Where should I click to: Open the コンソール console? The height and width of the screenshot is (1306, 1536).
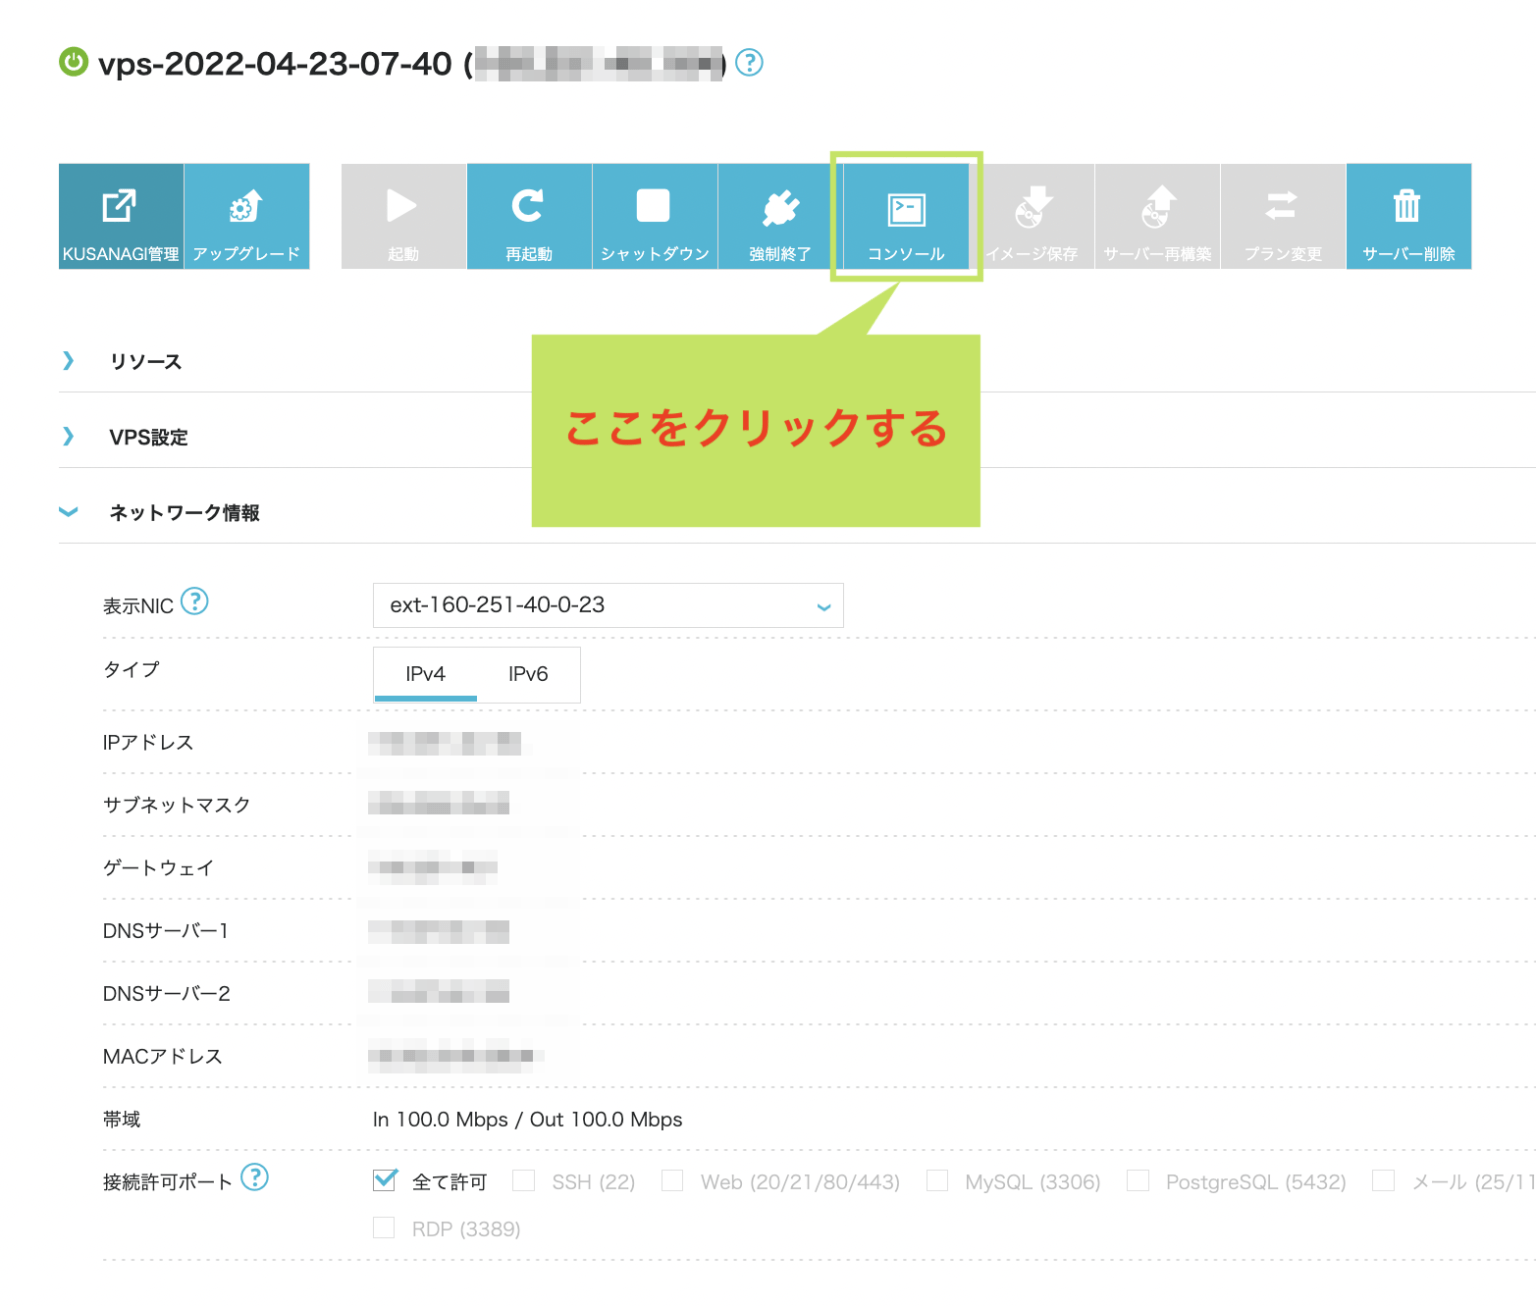(906, 216)
